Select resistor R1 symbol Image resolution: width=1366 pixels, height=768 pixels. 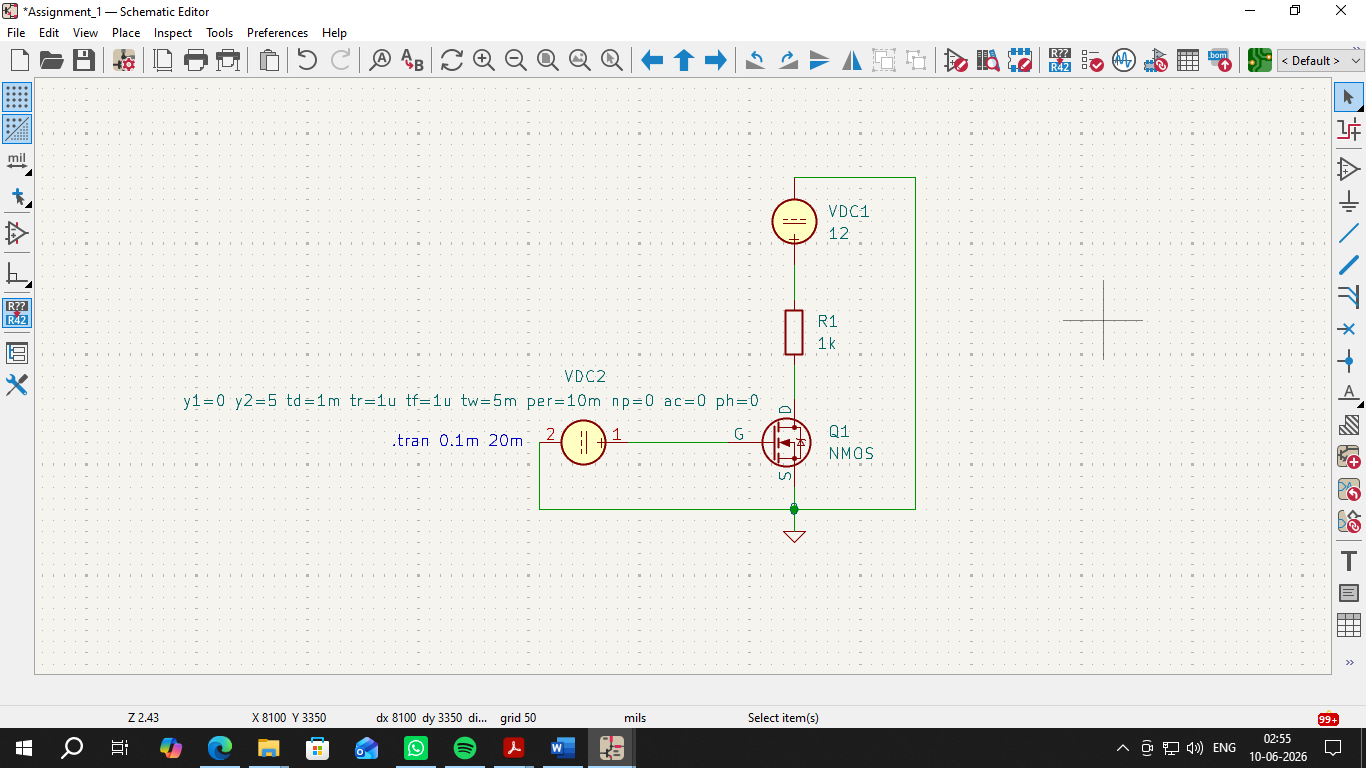pyautogui.click(x=794, y=332)
